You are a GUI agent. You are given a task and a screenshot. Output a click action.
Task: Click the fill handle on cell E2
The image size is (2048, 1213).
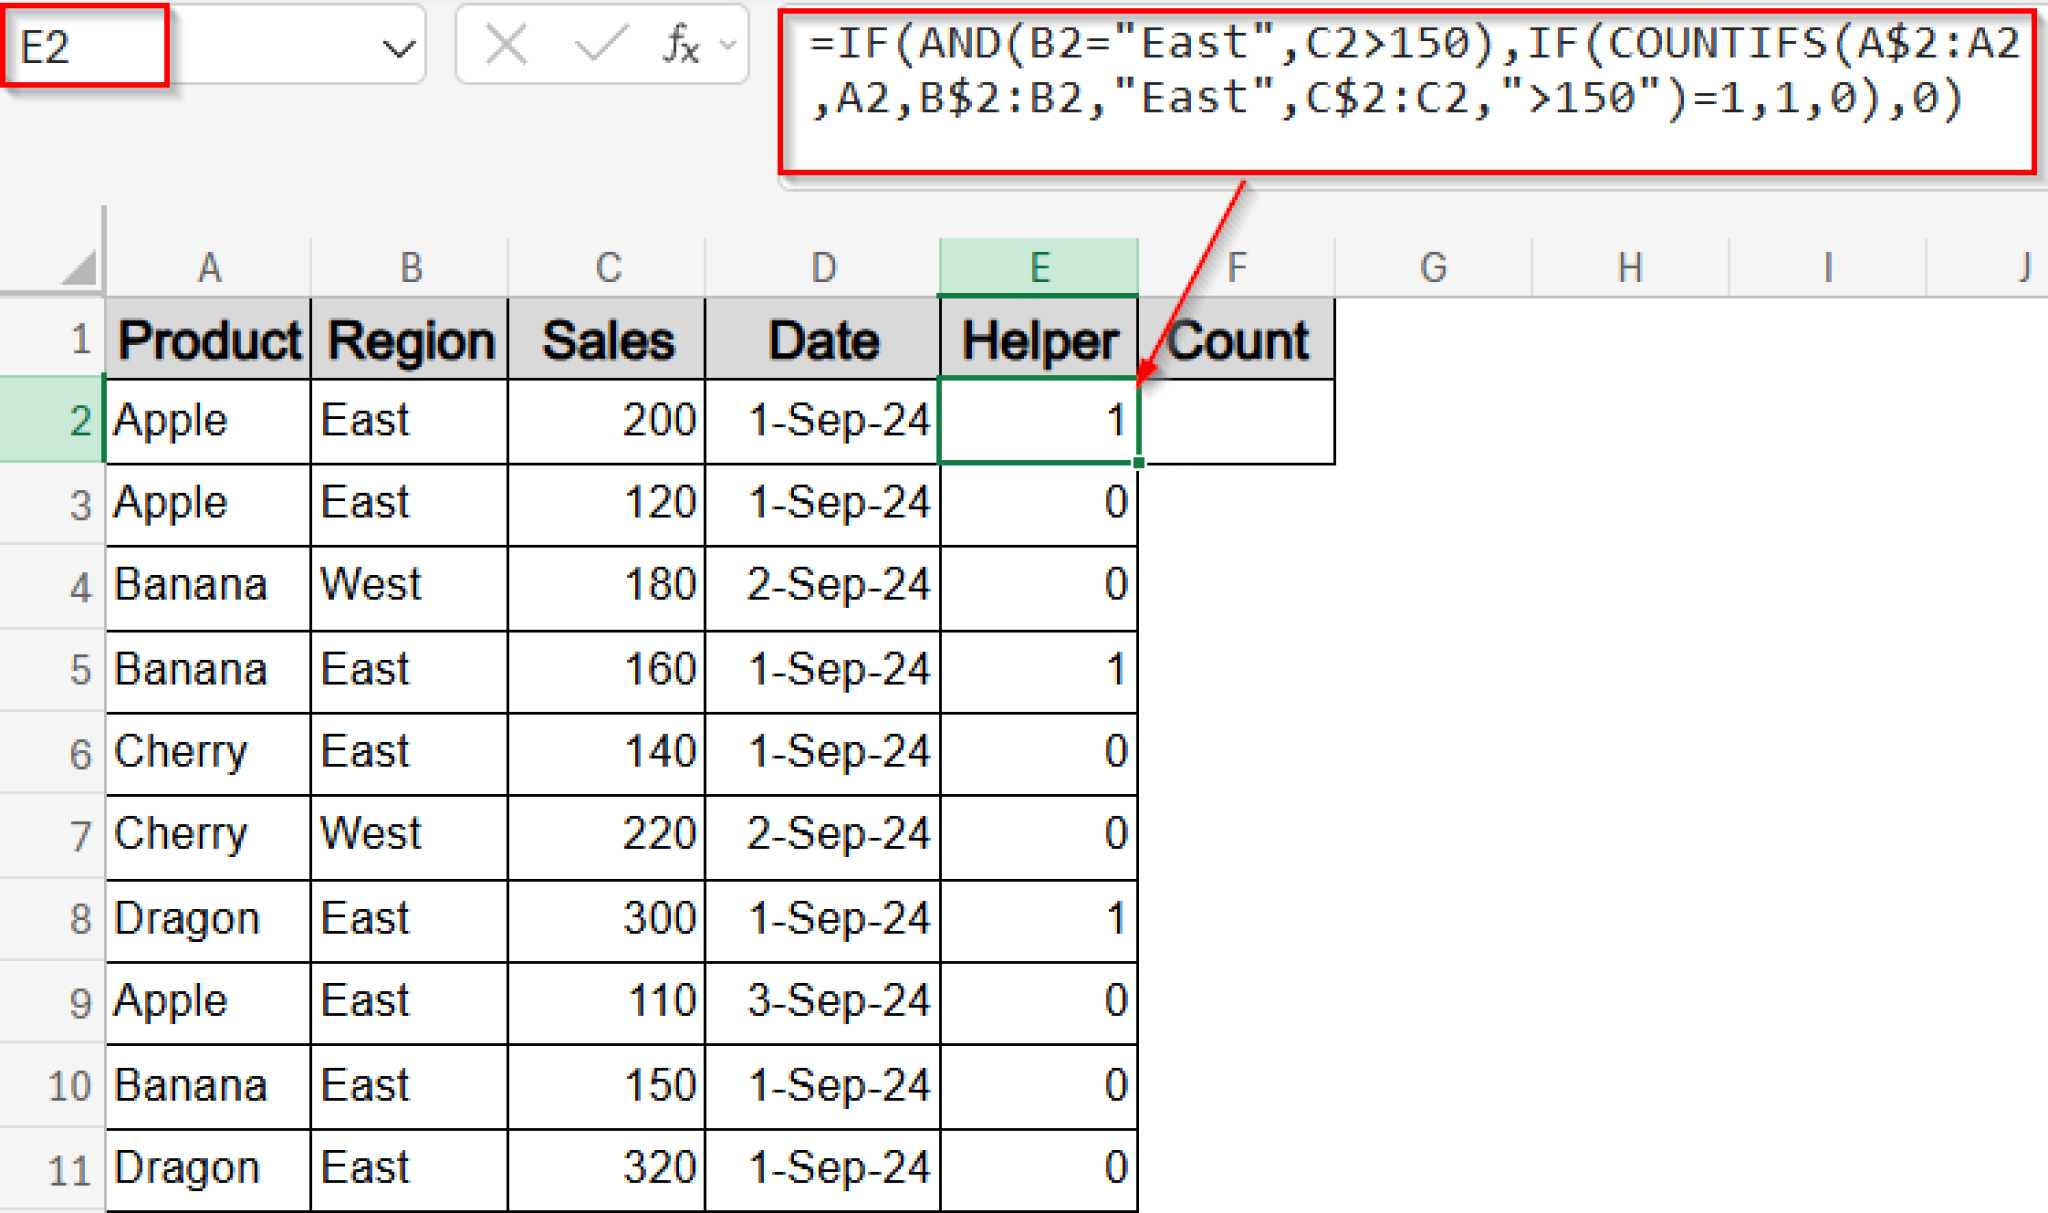coord(1138,463)
